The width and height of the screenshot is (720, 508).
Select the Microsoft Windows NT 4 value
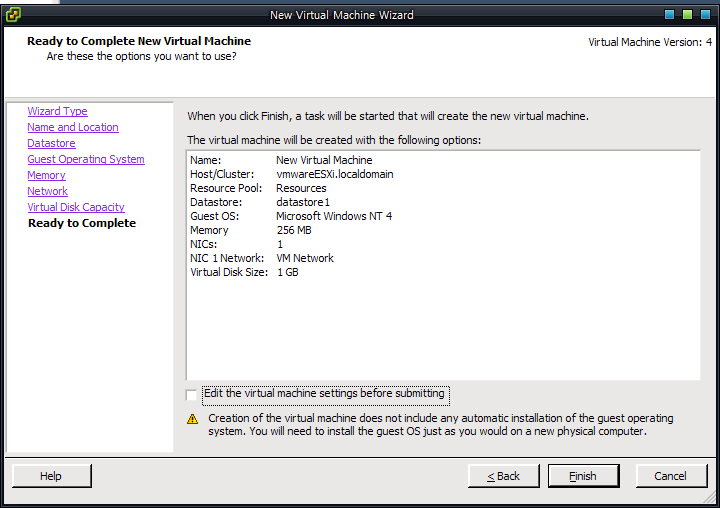pyautogui.click(x=334, y=216)
